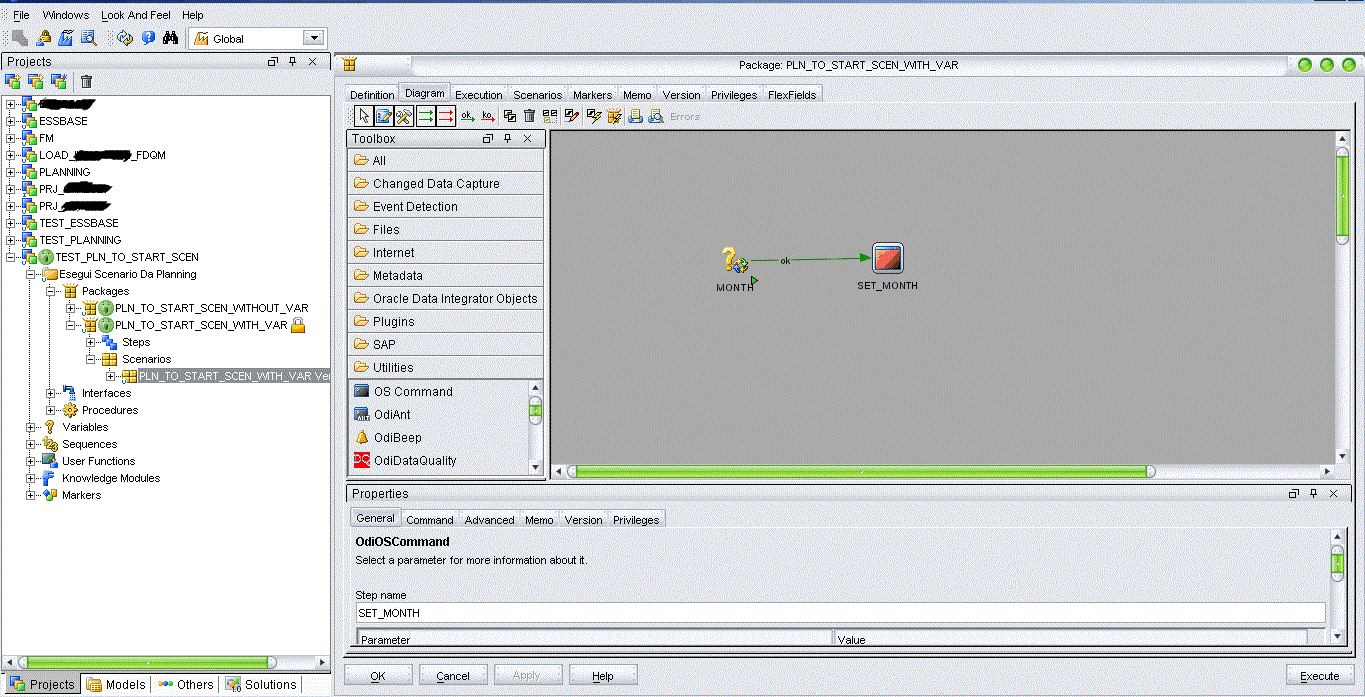
Task: Expand the Variables node in the Projects tree
Action: tap(30, 426)
